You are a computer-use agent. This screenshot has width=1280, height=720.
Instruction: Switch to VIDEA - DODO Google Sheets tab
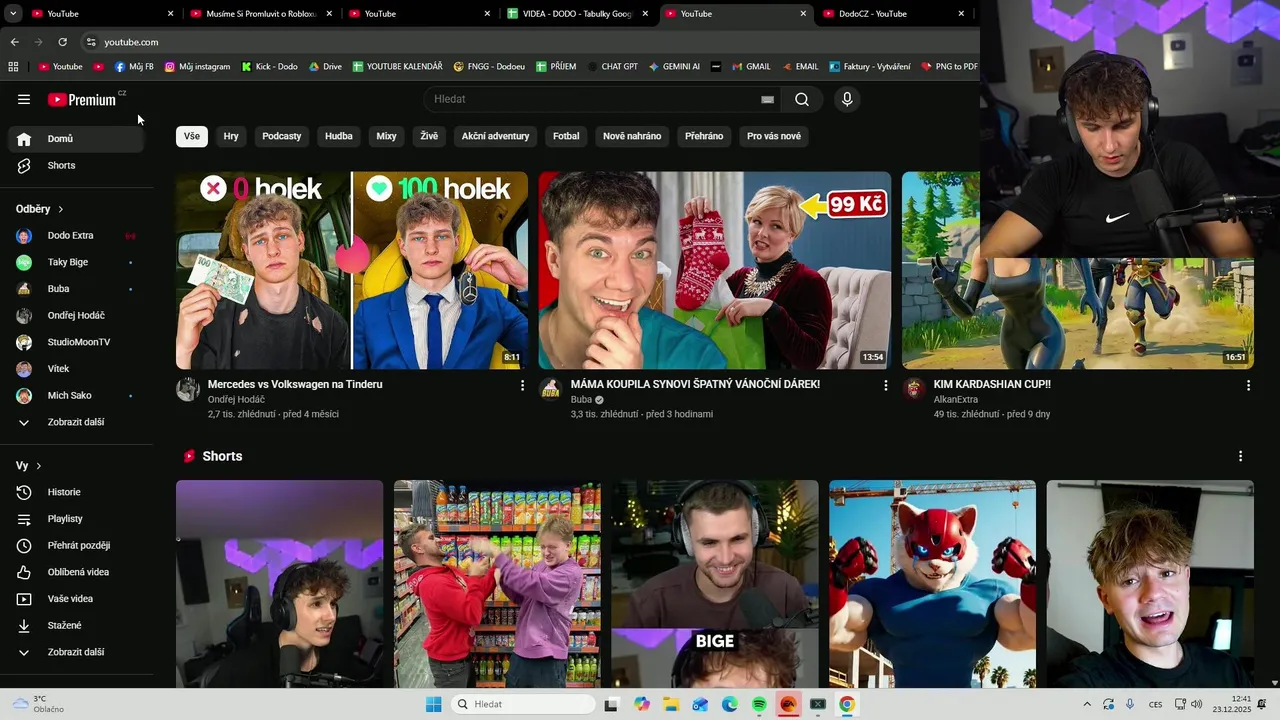click(x=577, y=14)
